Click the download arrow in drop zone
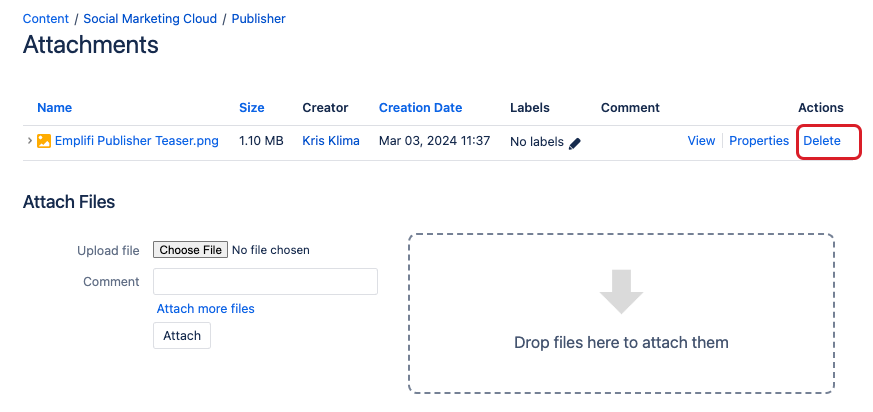 click(621, 292)
